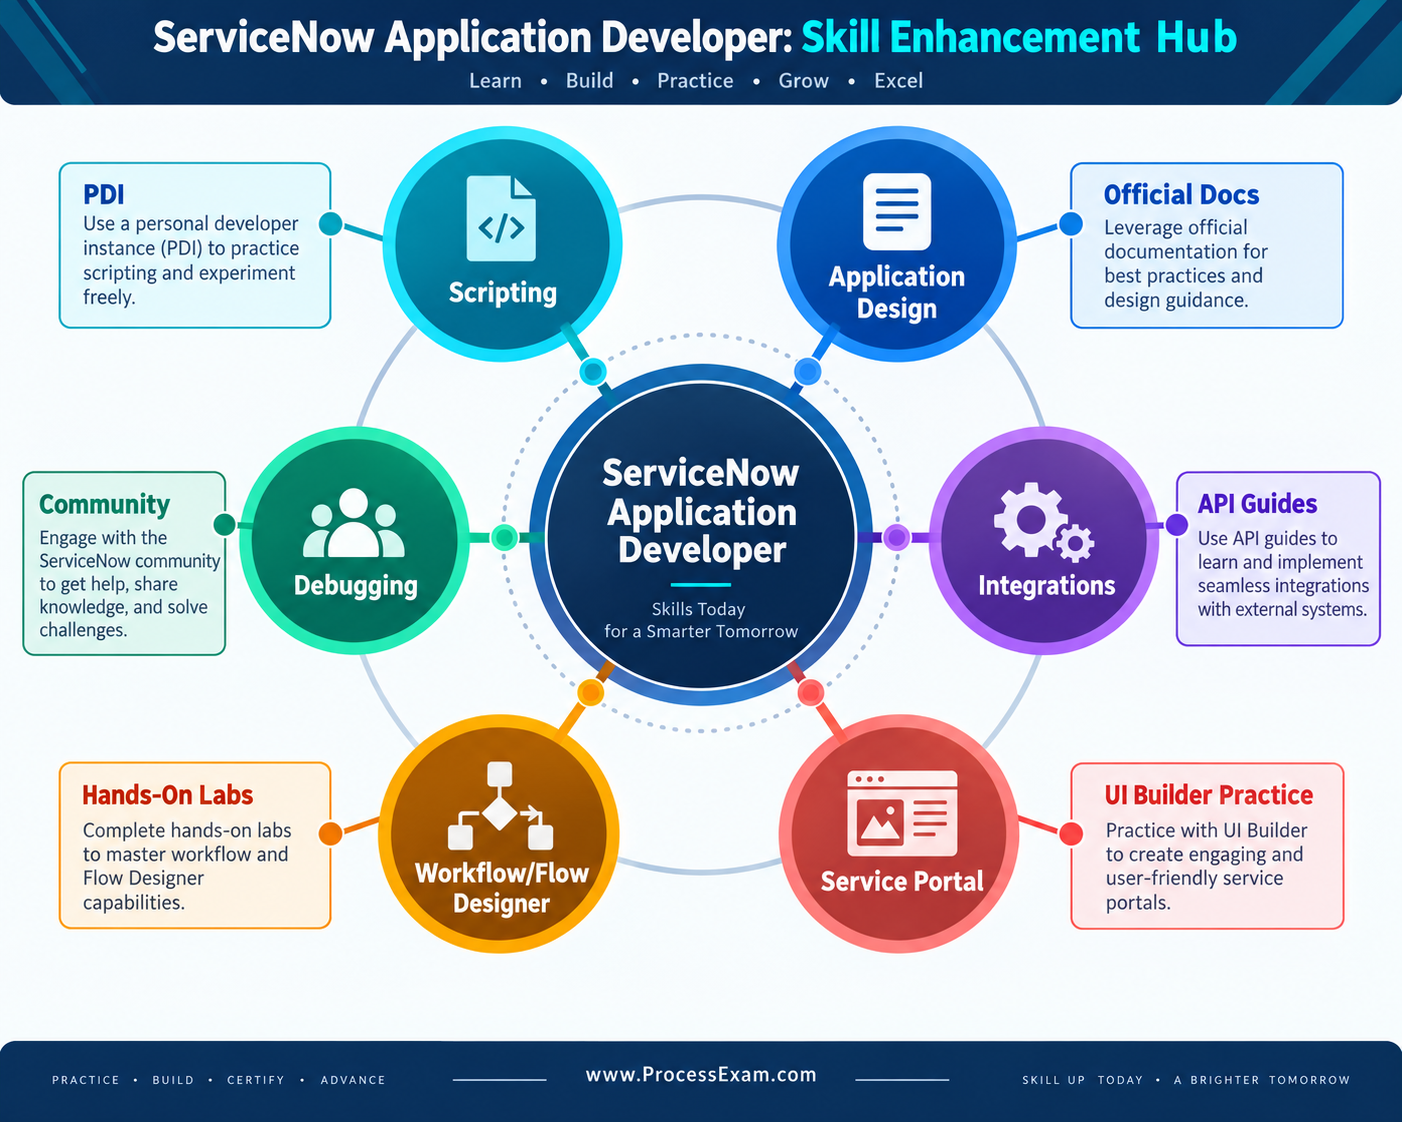Click the Workflow/Flow Designer flowchart icon
Screen dimensions: 1402x1122
coord(500,806)
